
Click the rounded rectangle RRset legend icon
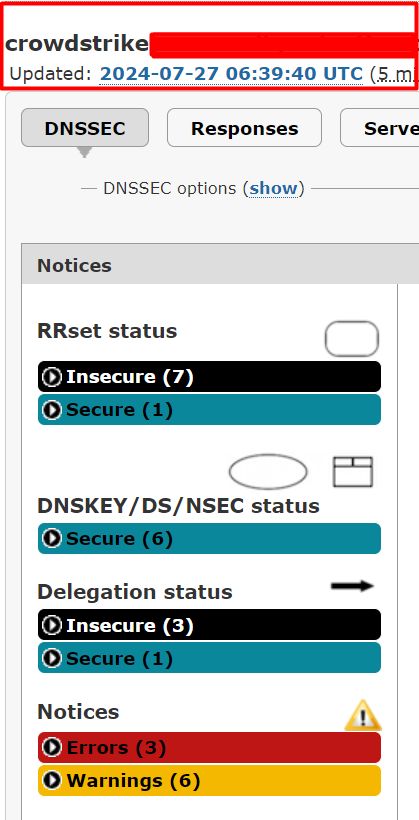(x=352, y=339)
